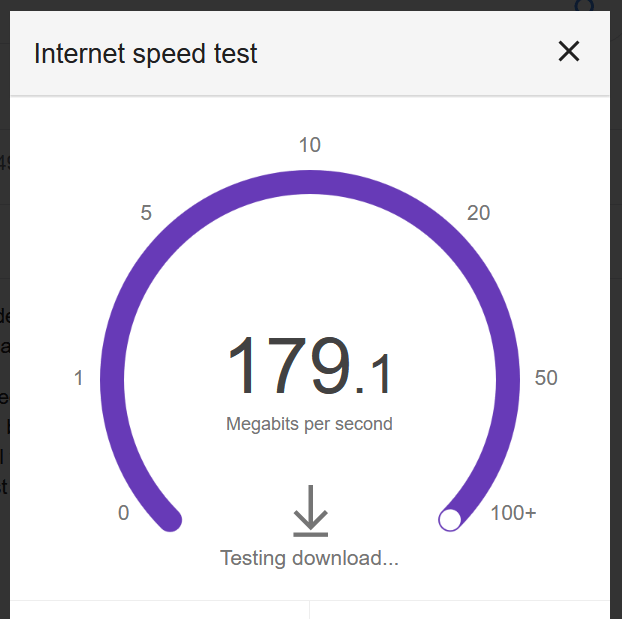The height and width of the screenshot is (619, 622).
Task: Click the 10 label atop the gauge
Action: click(x=310, y=146)
